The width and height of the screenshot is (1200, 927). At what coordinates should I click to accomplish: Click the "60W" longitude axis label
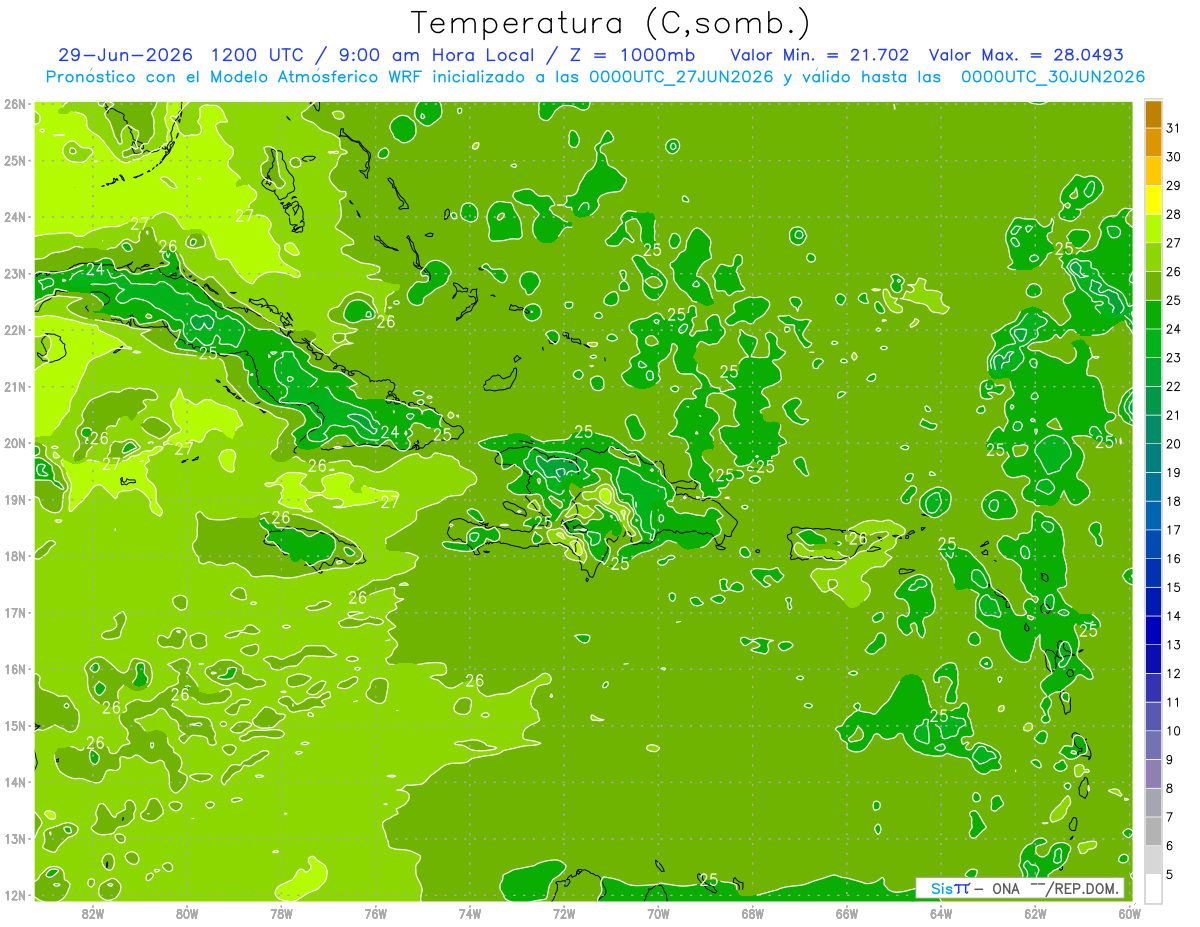(x=1130, y=913)
